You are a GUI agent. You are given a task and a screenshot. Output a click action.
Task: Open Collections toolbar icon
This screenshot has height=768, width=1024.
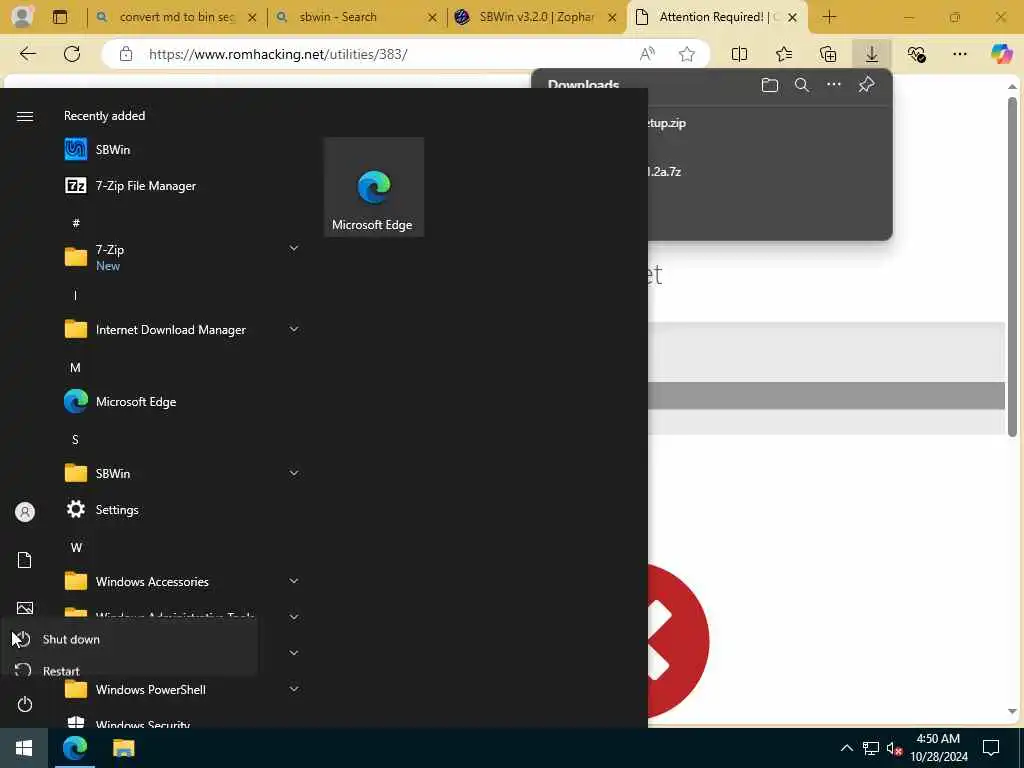[828, 54]
